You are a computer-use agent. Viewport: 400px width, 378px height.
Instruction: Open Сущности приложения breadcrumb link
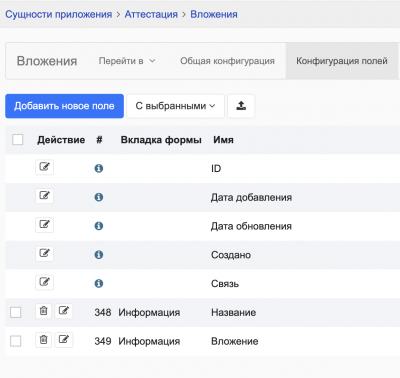pos(59,14)
